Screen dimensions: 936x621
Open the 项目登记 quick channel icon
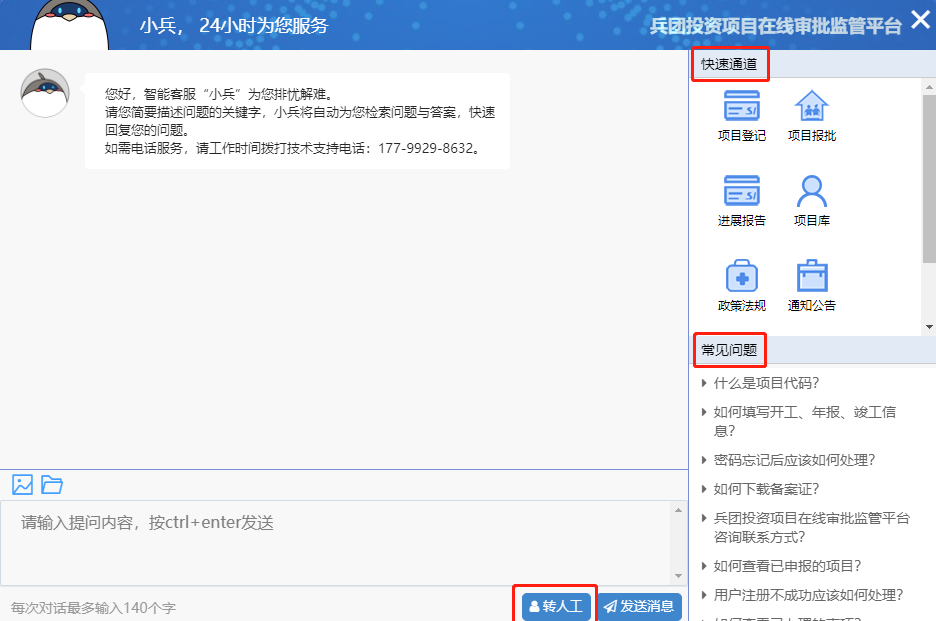click(741, 108)
